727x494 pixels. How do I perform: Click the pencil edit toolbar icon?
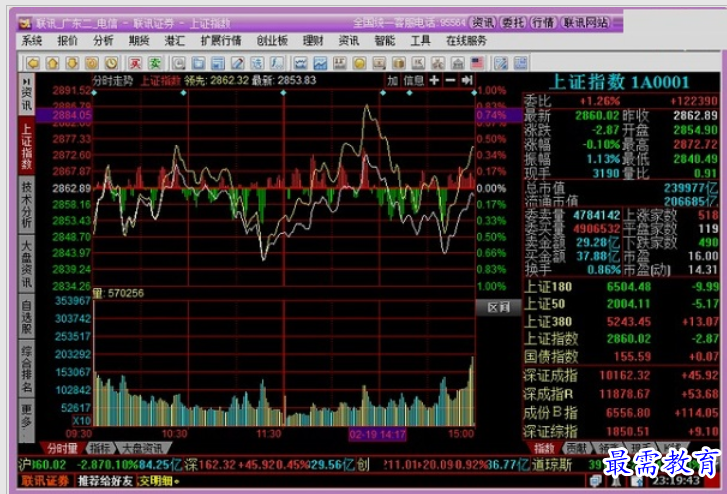pos(237,63)
